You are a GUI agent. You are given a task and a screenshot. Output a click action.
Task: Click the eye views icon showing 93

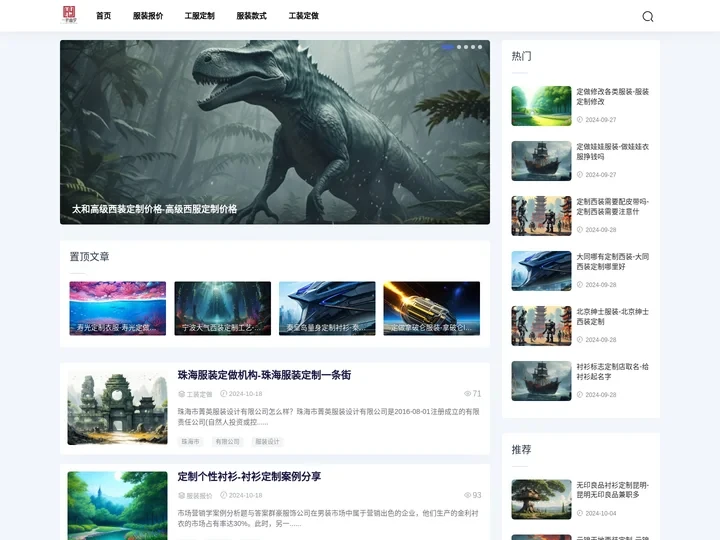[467, 495]
